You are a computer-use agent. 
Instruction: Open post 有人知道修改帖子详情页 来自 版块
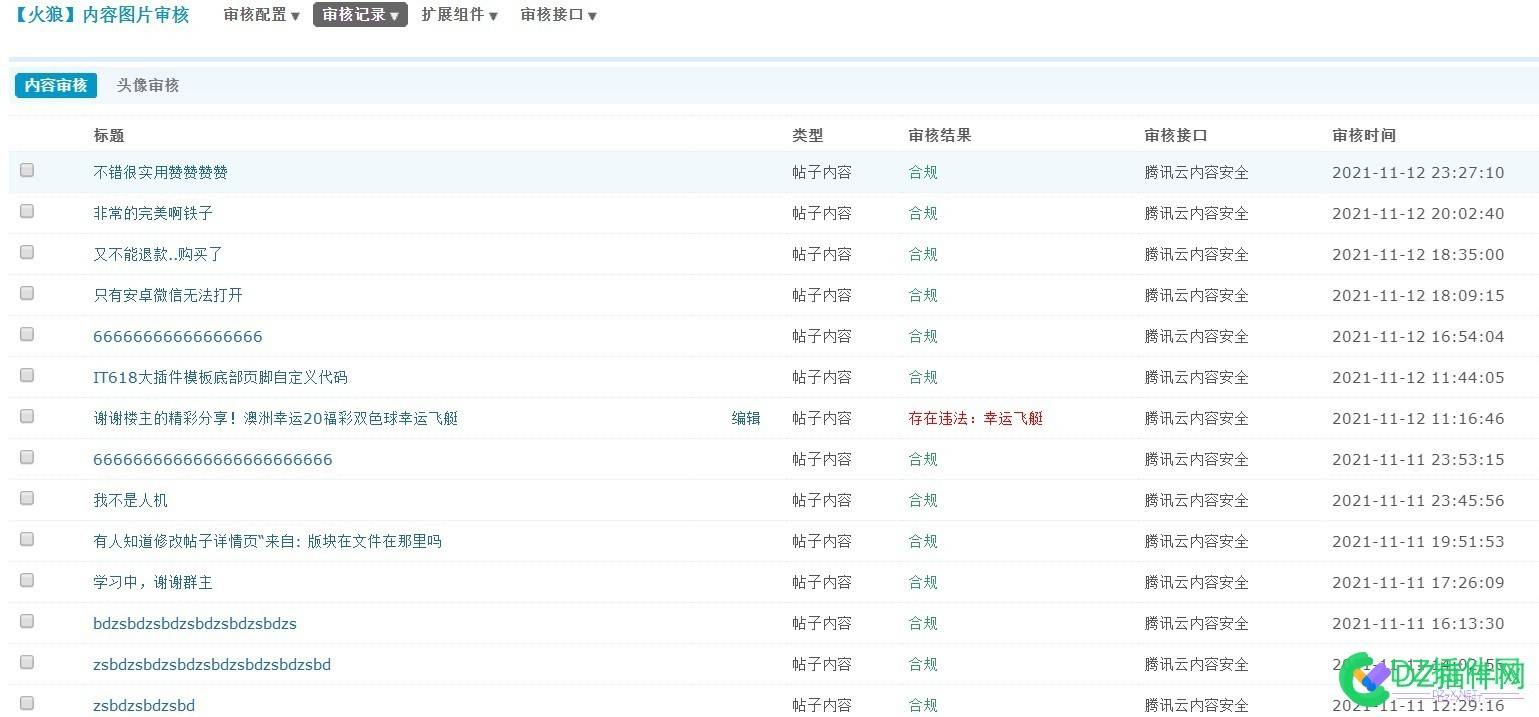(x=267, y=541)
